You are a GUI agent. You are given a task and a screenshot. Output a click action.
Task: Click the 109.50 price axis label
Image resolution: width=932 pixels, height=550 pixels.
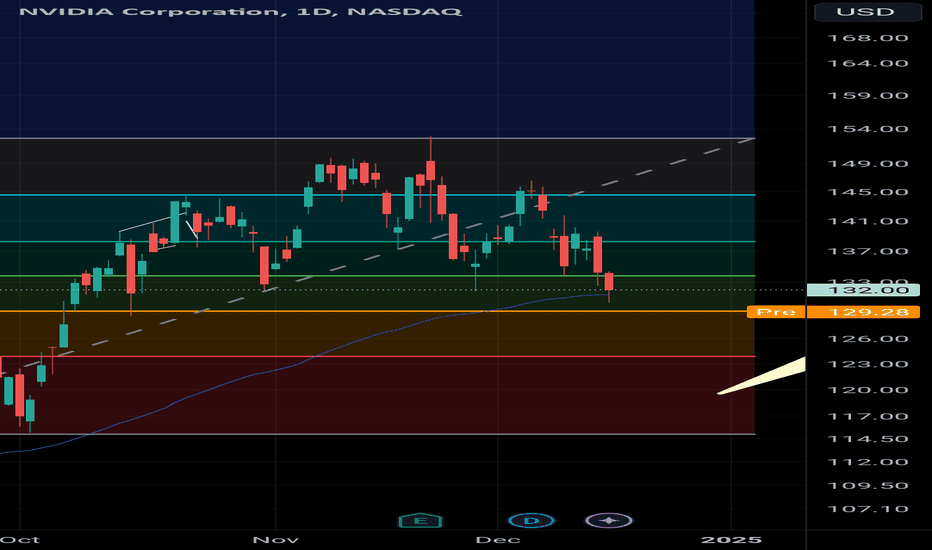click(868, 486)
